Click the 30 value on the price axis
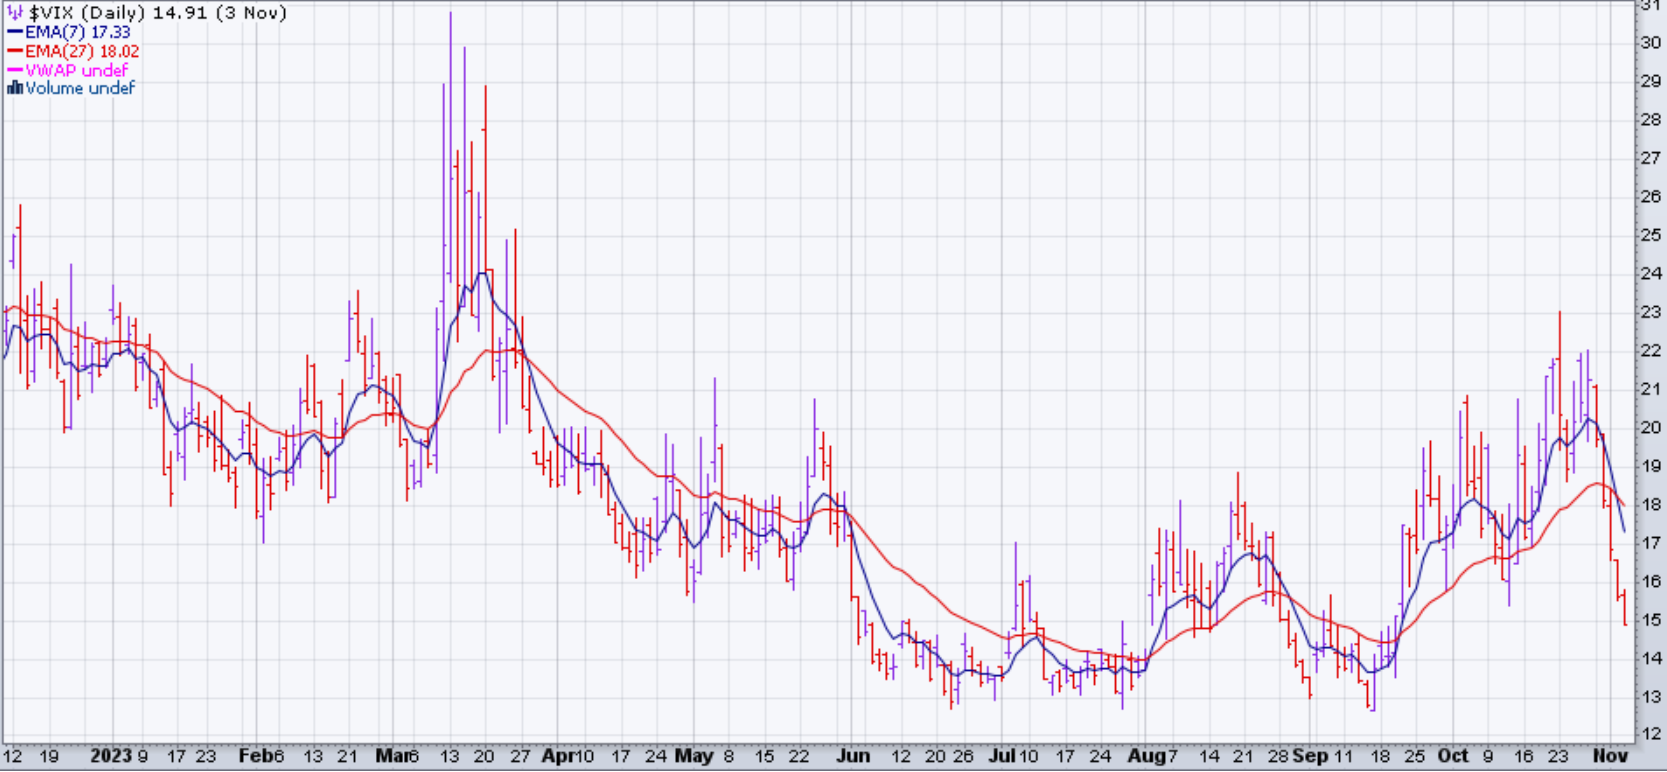This screenshot has width=1667, height=772. 1650,43
